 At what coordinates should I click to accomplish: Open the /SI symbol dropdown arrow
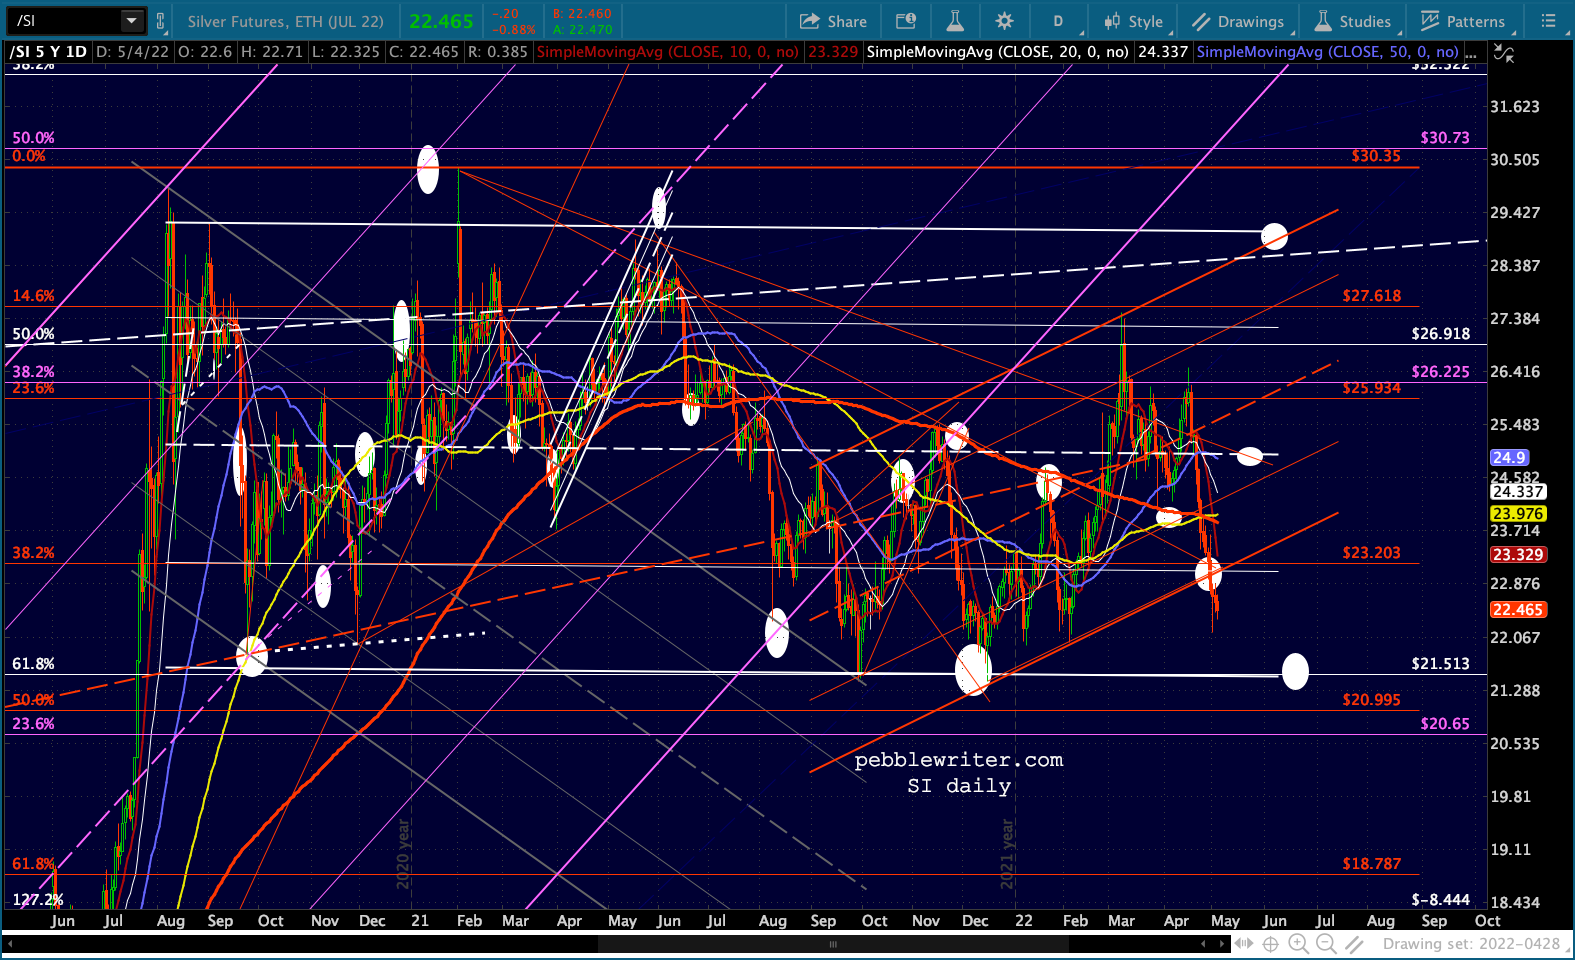[132, 20]
